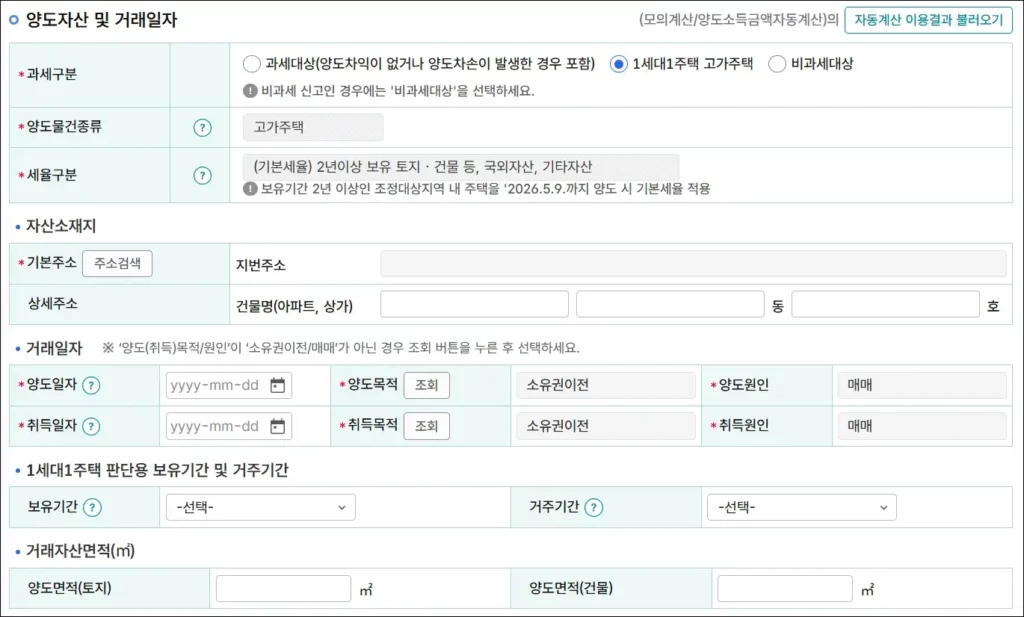The width and height of the screenshot is (1024, 617).
Task: Click the help icon beside 양도일자
Action: 91,385
